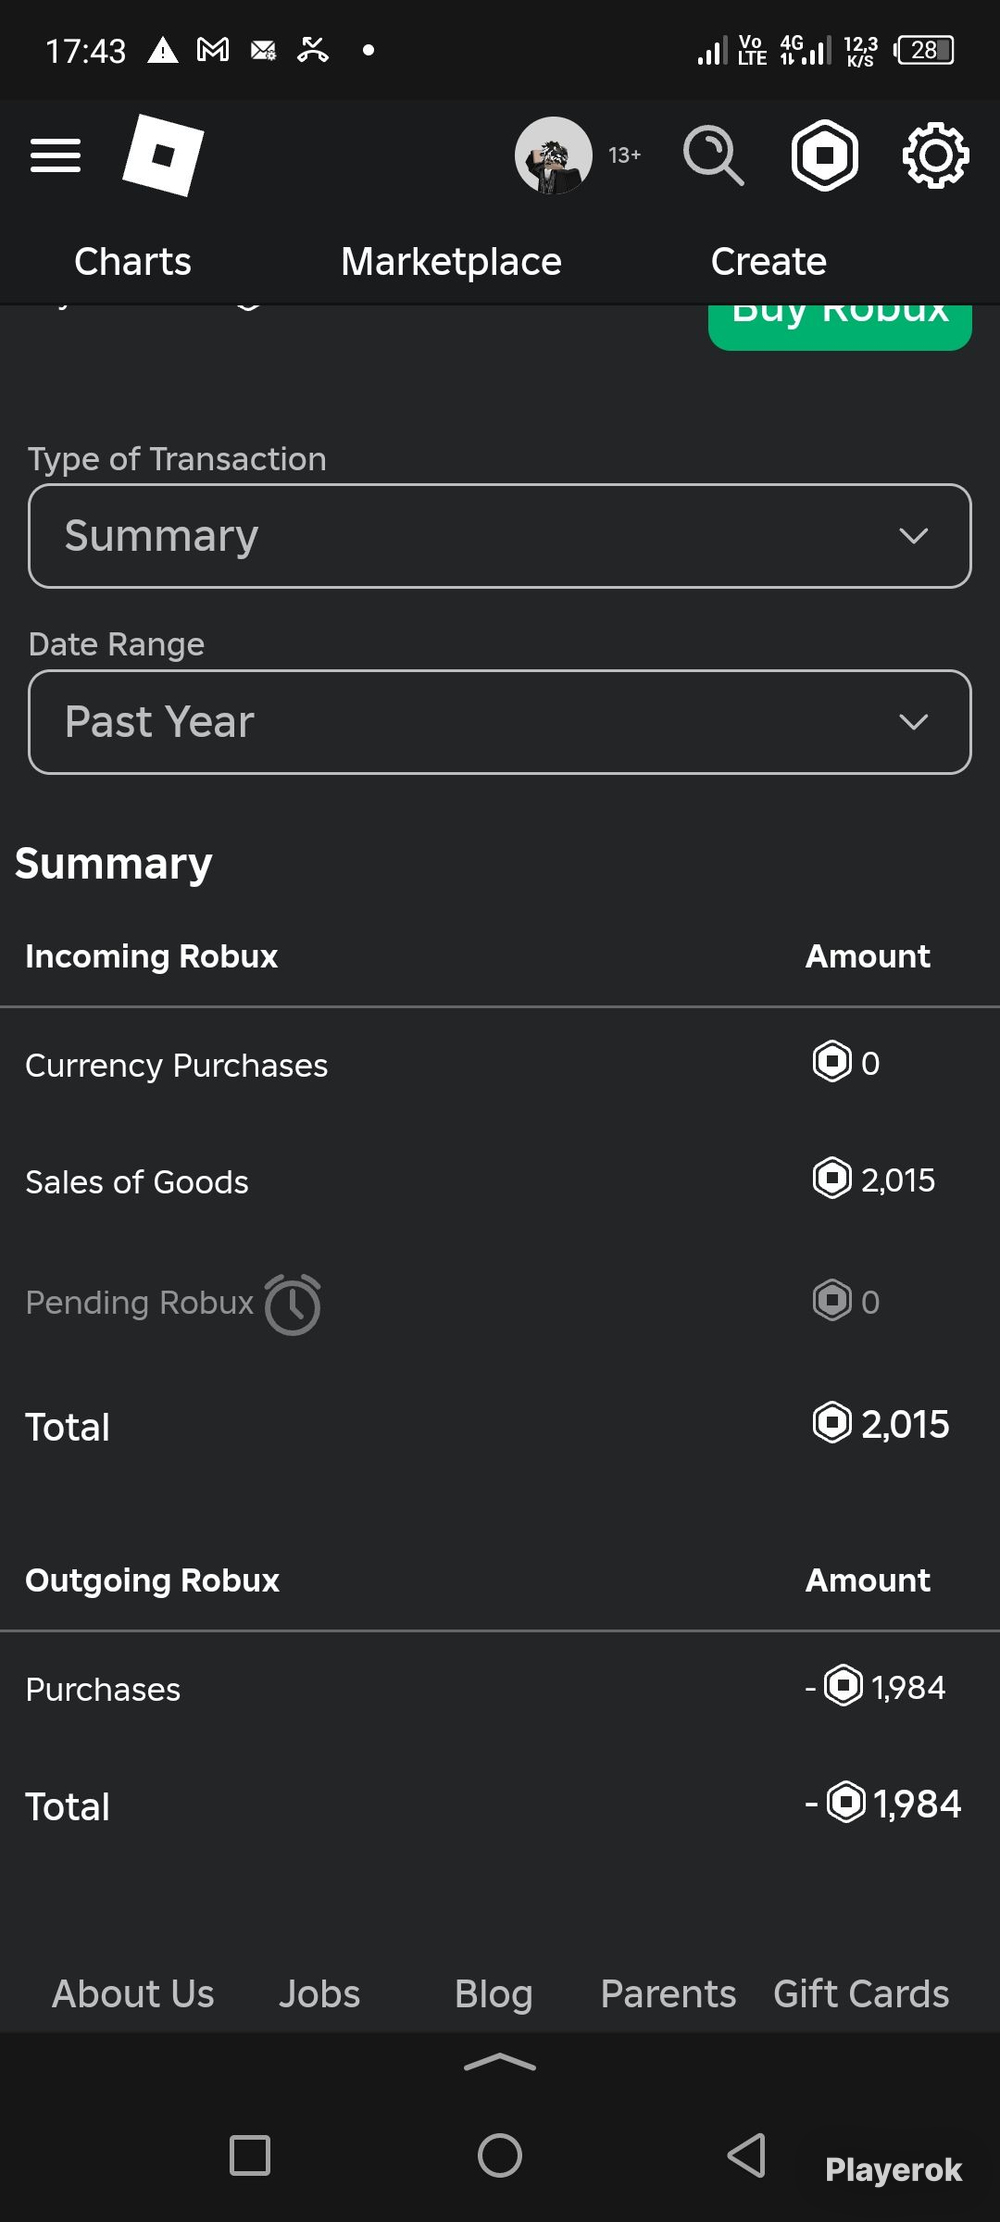
Task: Tap the upward chevron handle above navigation bar
Action: (500, 2062)
